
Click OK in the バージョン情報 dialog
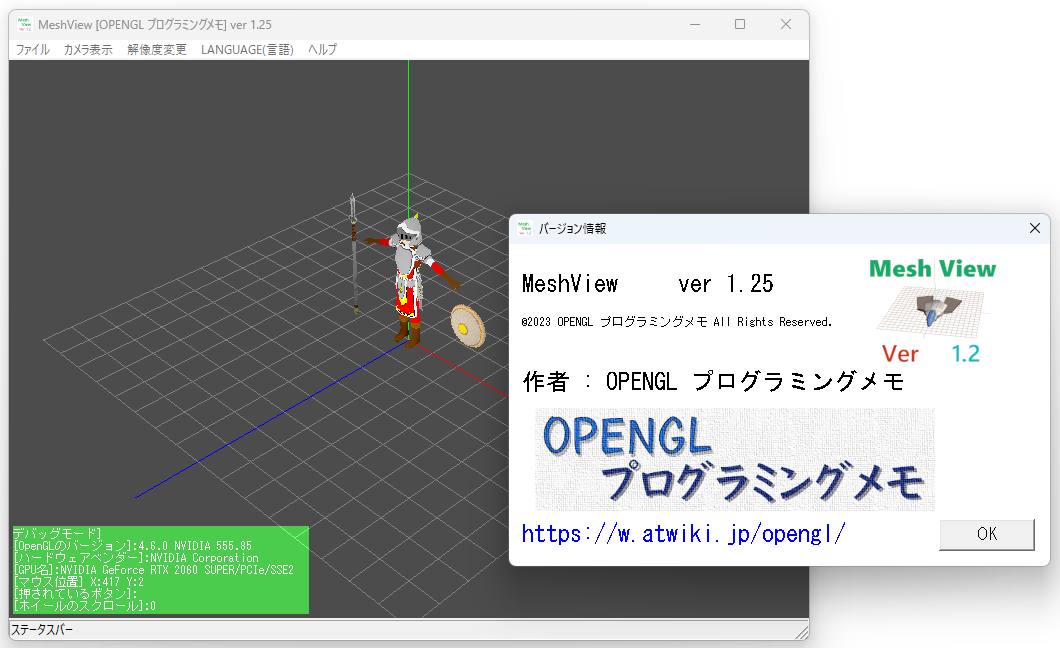986,534
